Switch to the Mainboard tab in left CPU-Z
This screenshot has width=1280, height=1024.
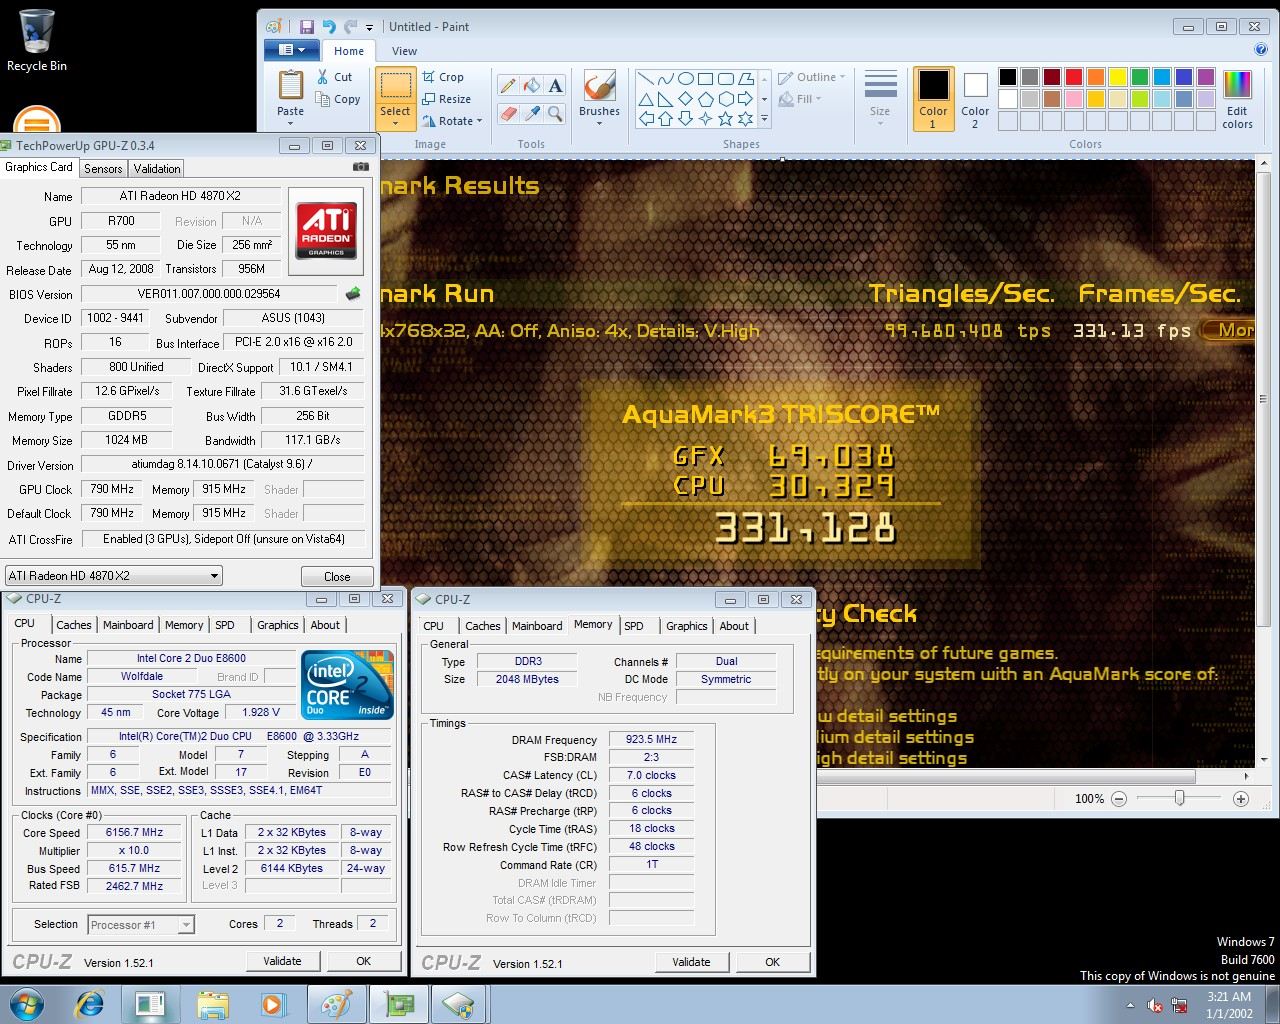pos(128,625)
